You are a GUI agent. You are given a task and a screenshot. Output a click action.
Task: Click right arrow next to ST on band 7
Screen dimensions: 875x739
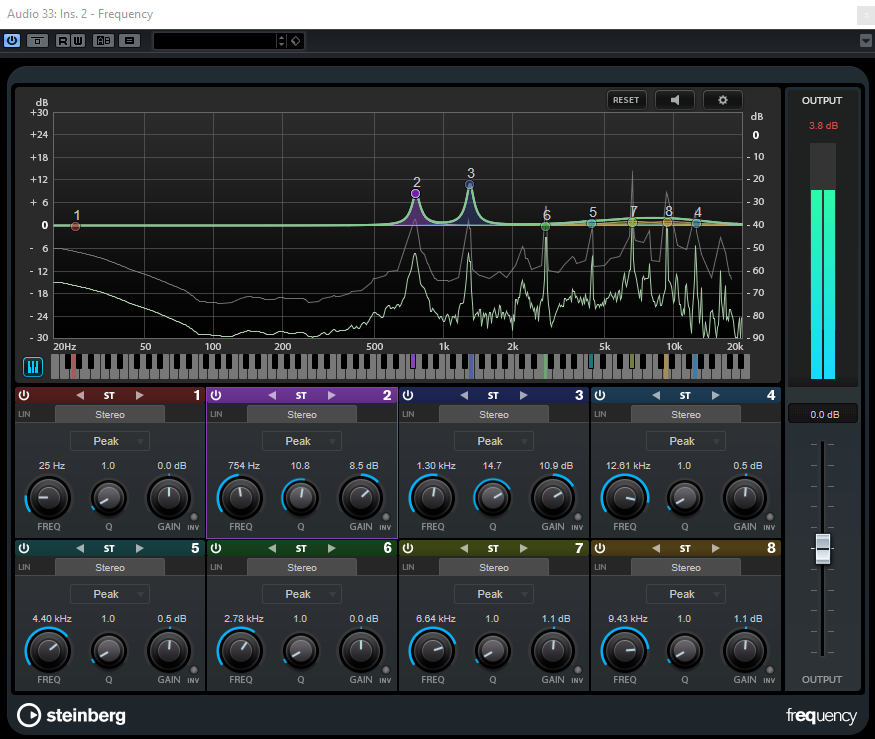pyautogui.click(x=523, y=549)
